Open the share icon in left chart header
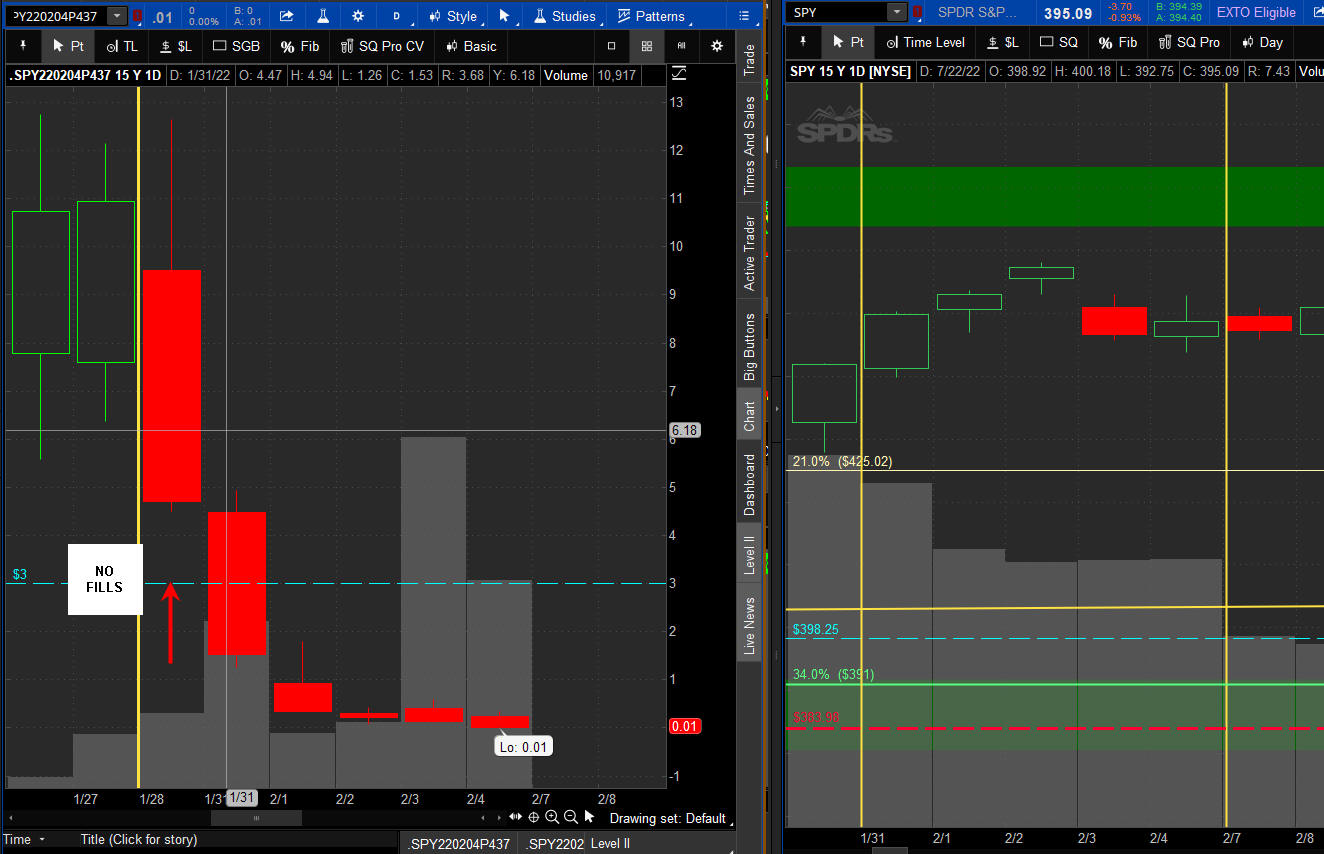Viewport: 1324px width, 854px height. pyautogui.click(x=287, y=16)
